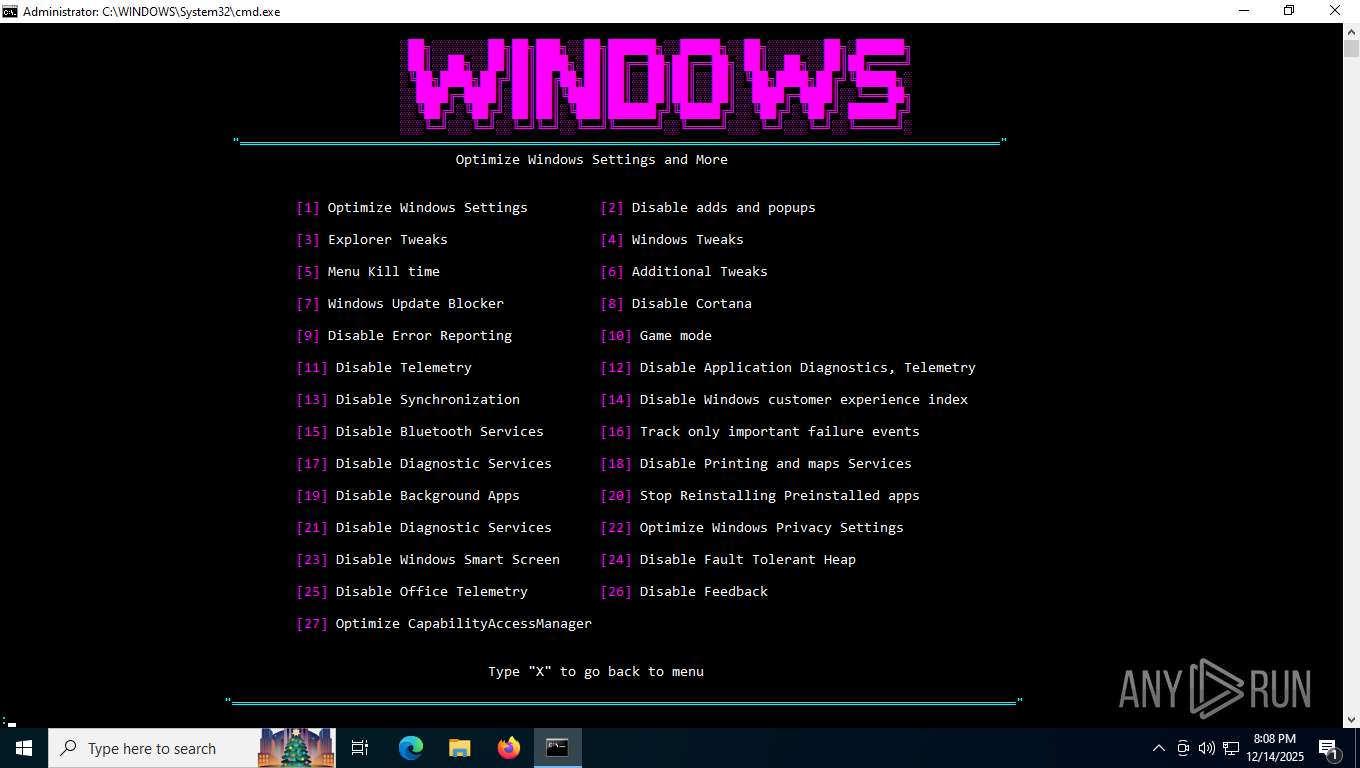
Task: Minimize the cmd.exe window
Action: 1243,11
